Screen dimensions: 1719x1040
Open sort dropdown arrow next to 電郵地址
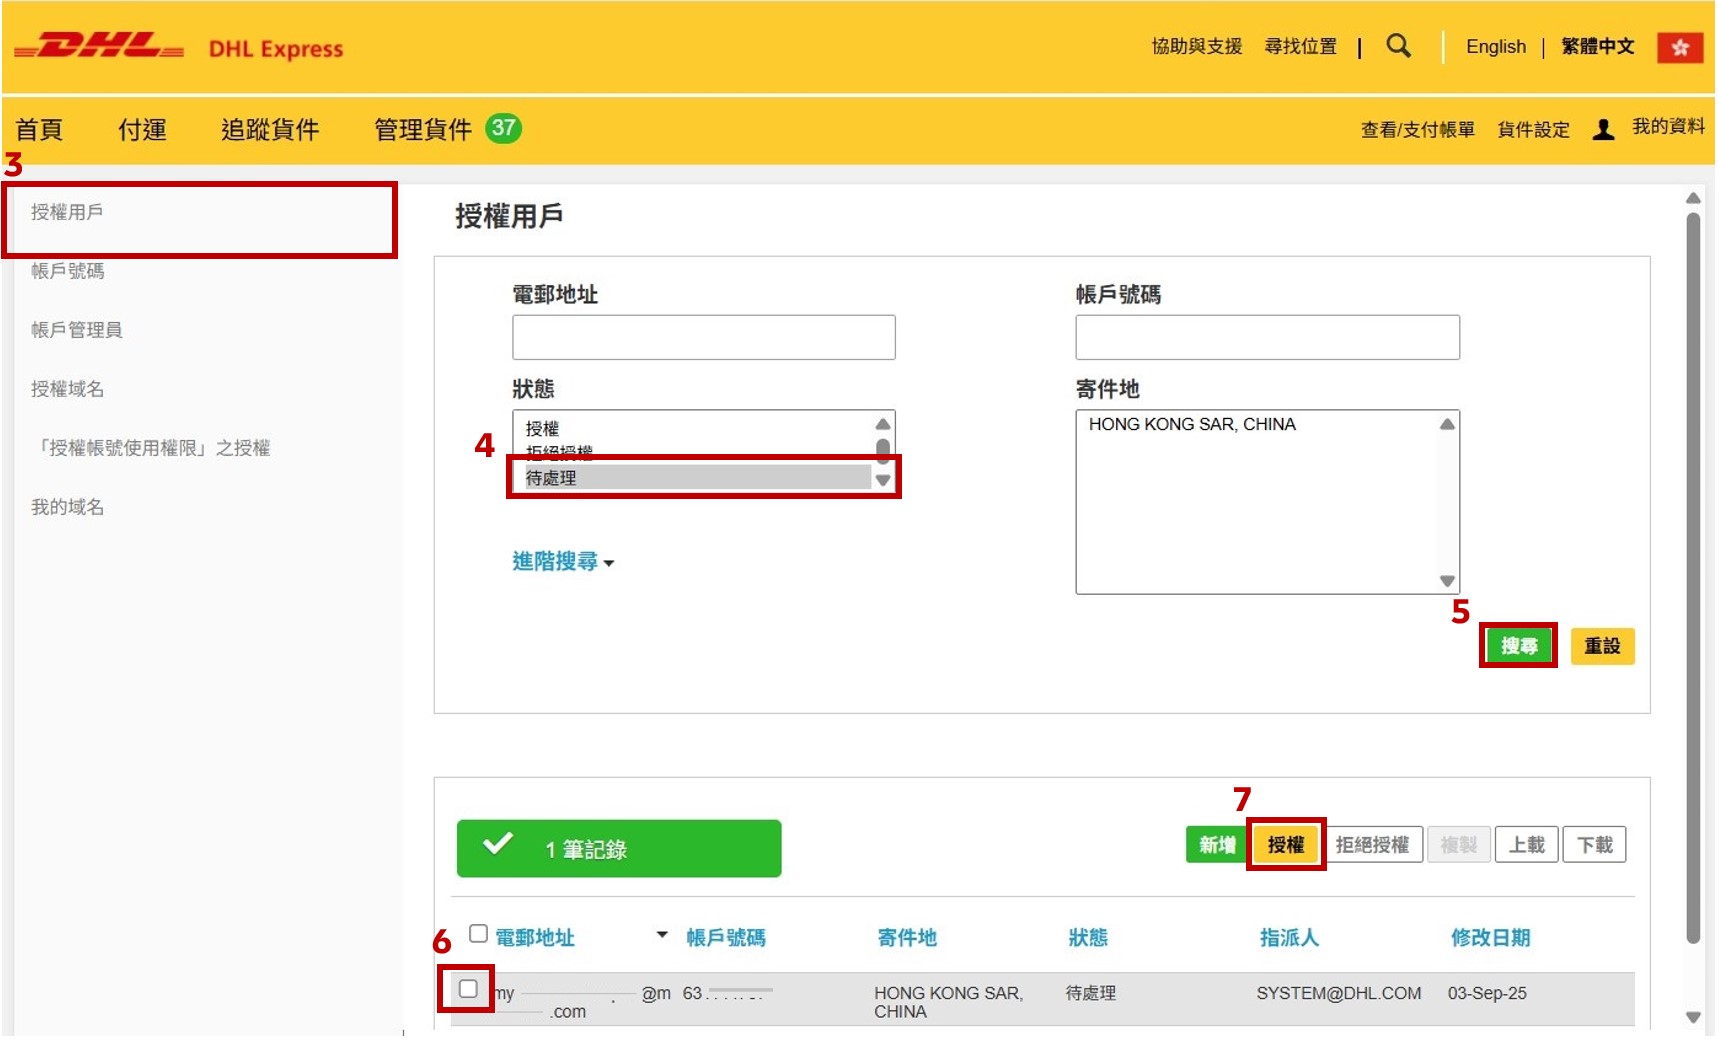click(662, 935)
